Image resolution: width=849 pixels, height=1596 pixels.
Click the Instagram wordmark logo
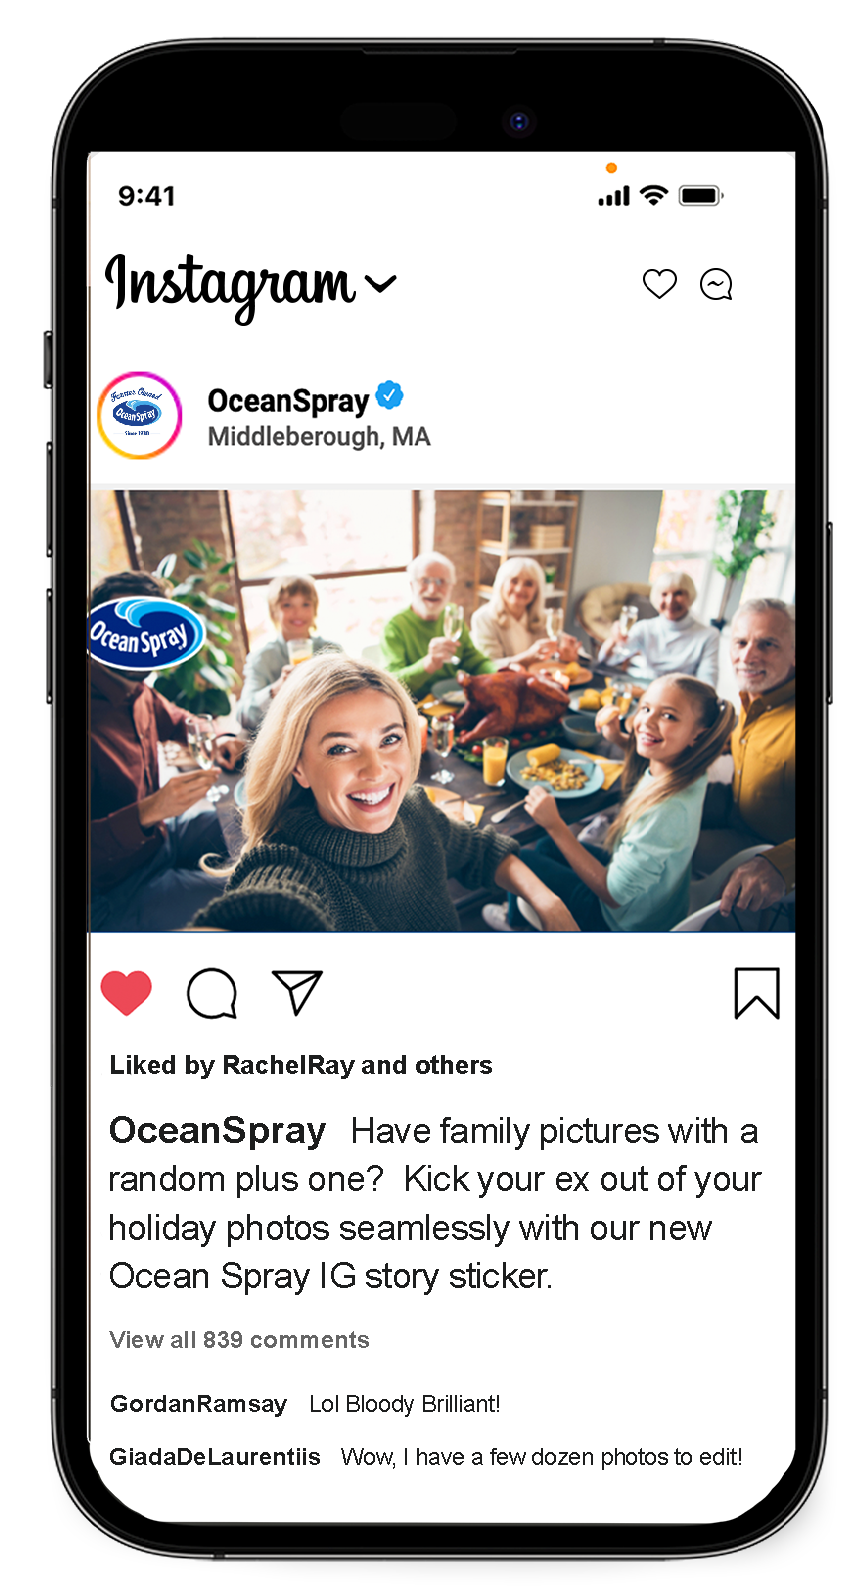pos(230,287)
